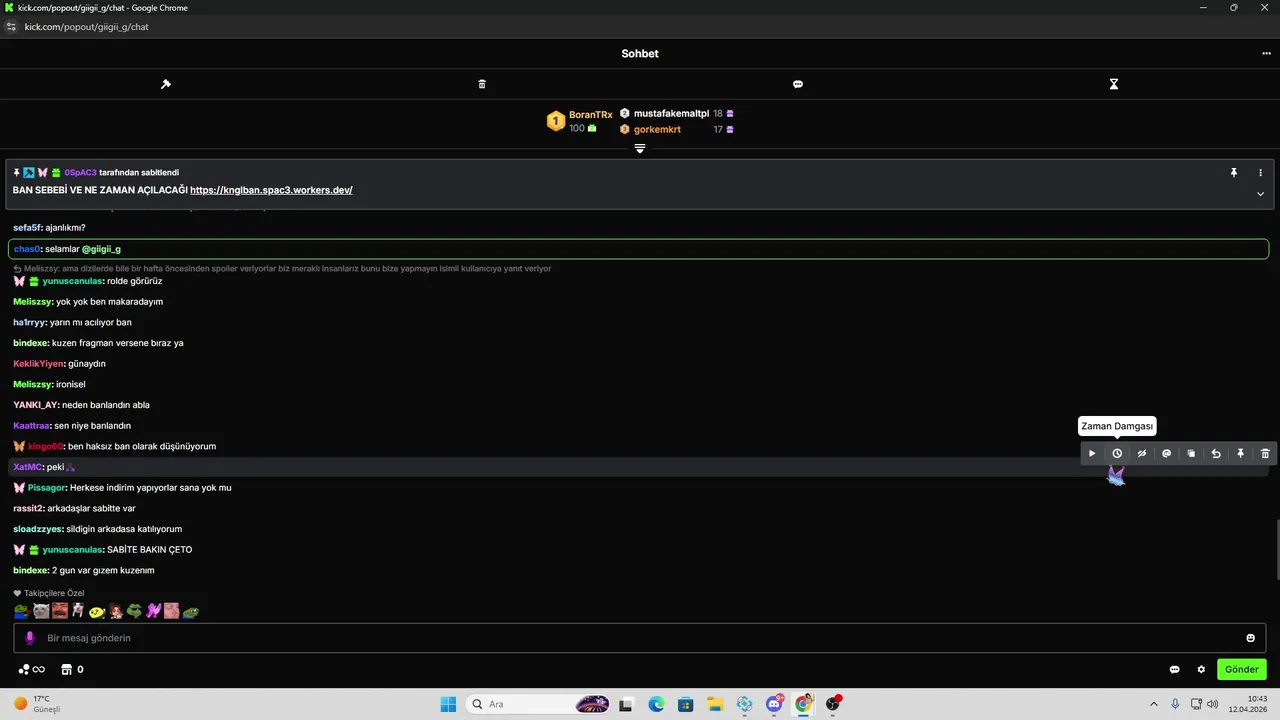Click the crossed-out eye icon on XatMC message
Viewport: 1280px width, 720px height.
(x=1142, y=454)
